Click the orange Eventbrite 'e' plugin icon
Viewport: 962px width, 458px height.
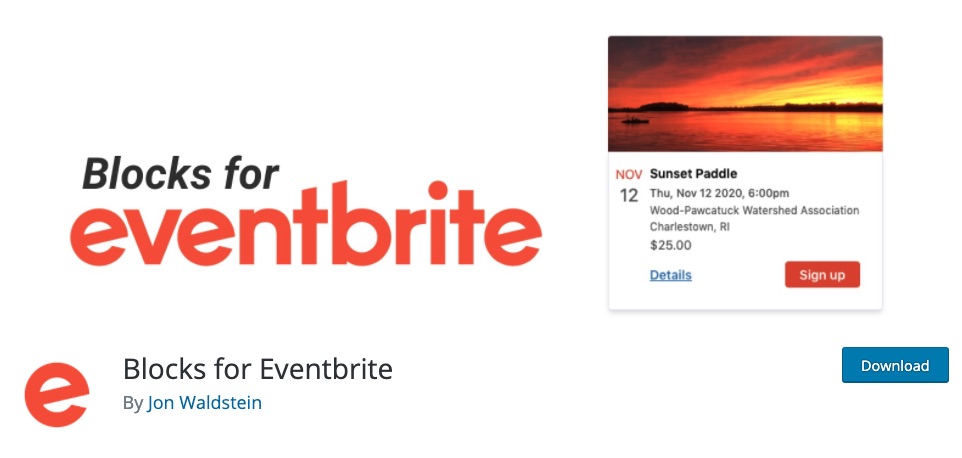click(57, 393)
